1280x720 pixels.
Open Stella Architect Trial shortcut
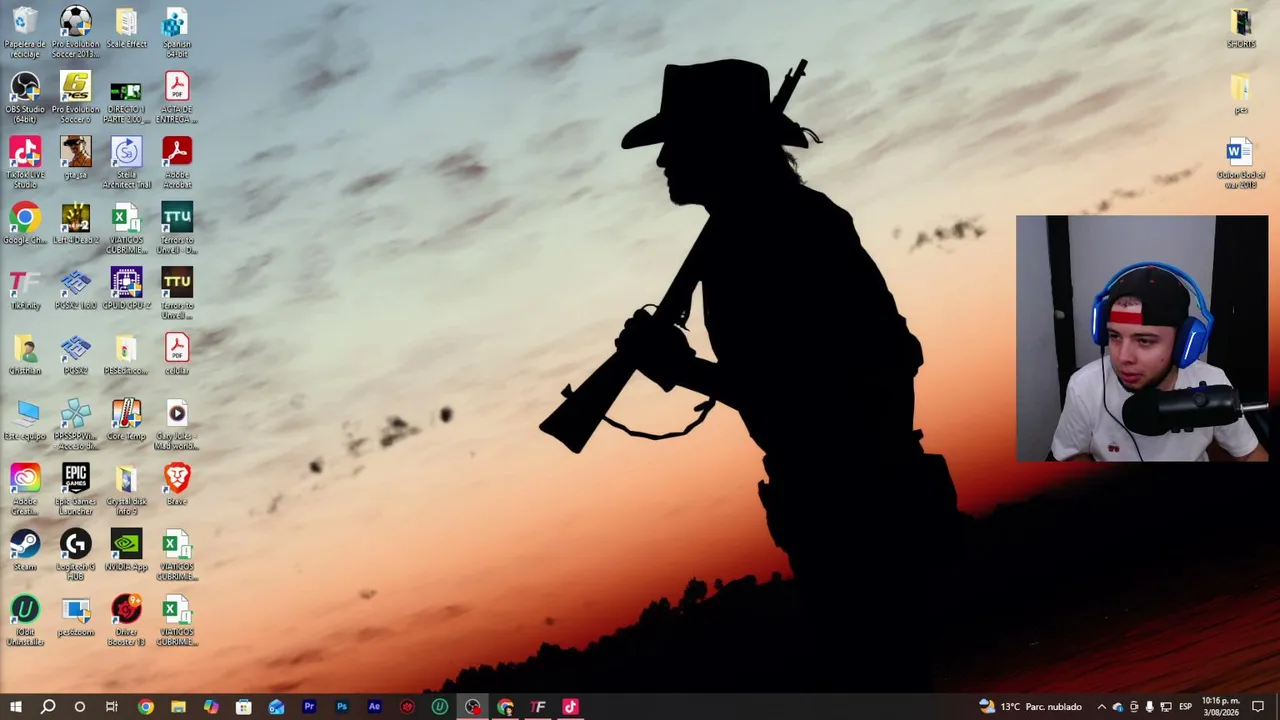click(126, 163)
